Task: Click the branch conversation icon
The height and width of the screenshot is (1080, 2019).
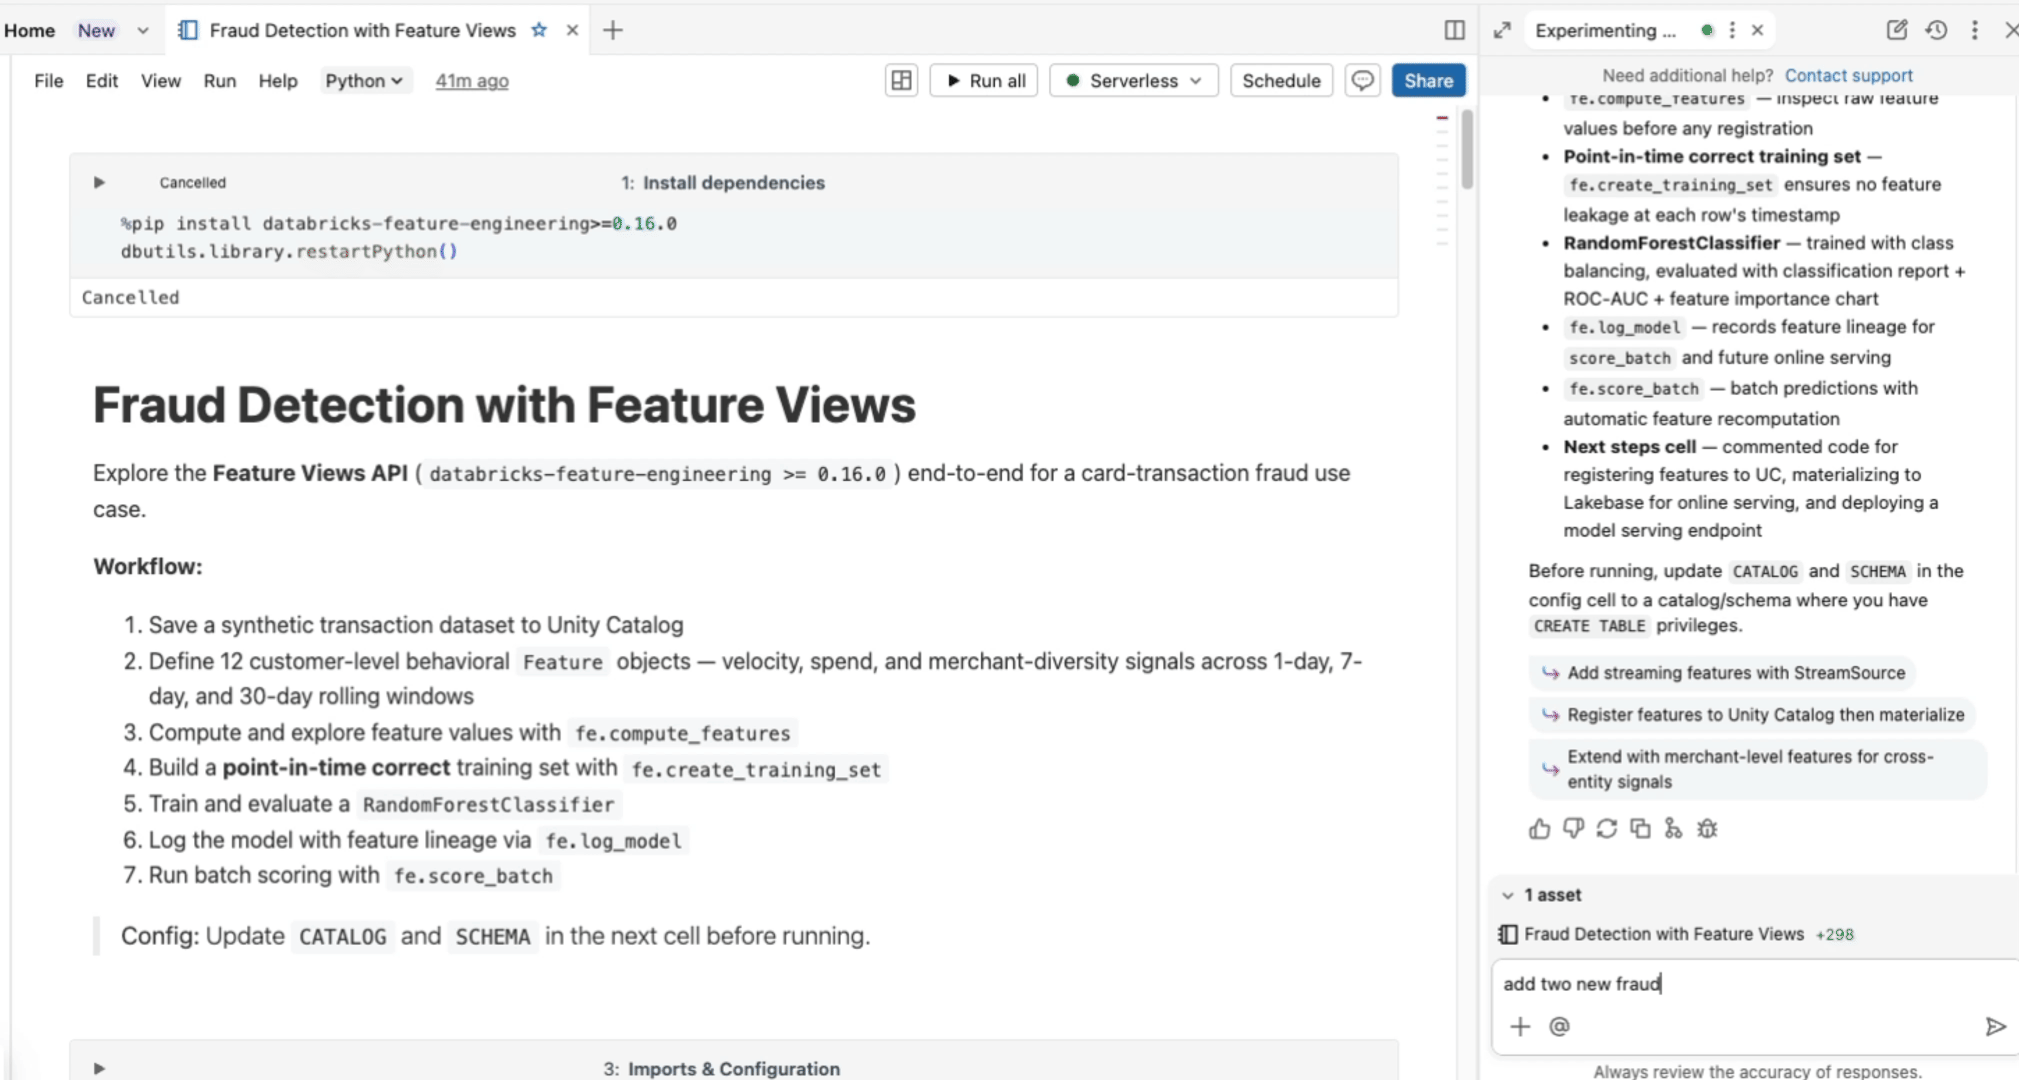Action: (x=1673, y=828)
